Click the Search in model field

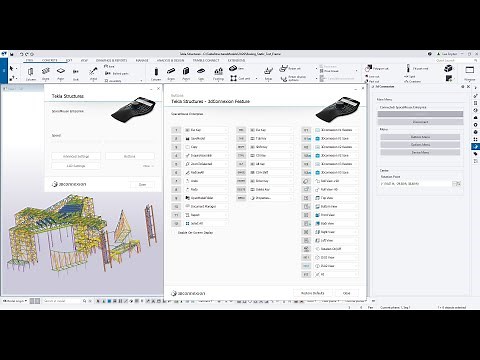[62, 301]
